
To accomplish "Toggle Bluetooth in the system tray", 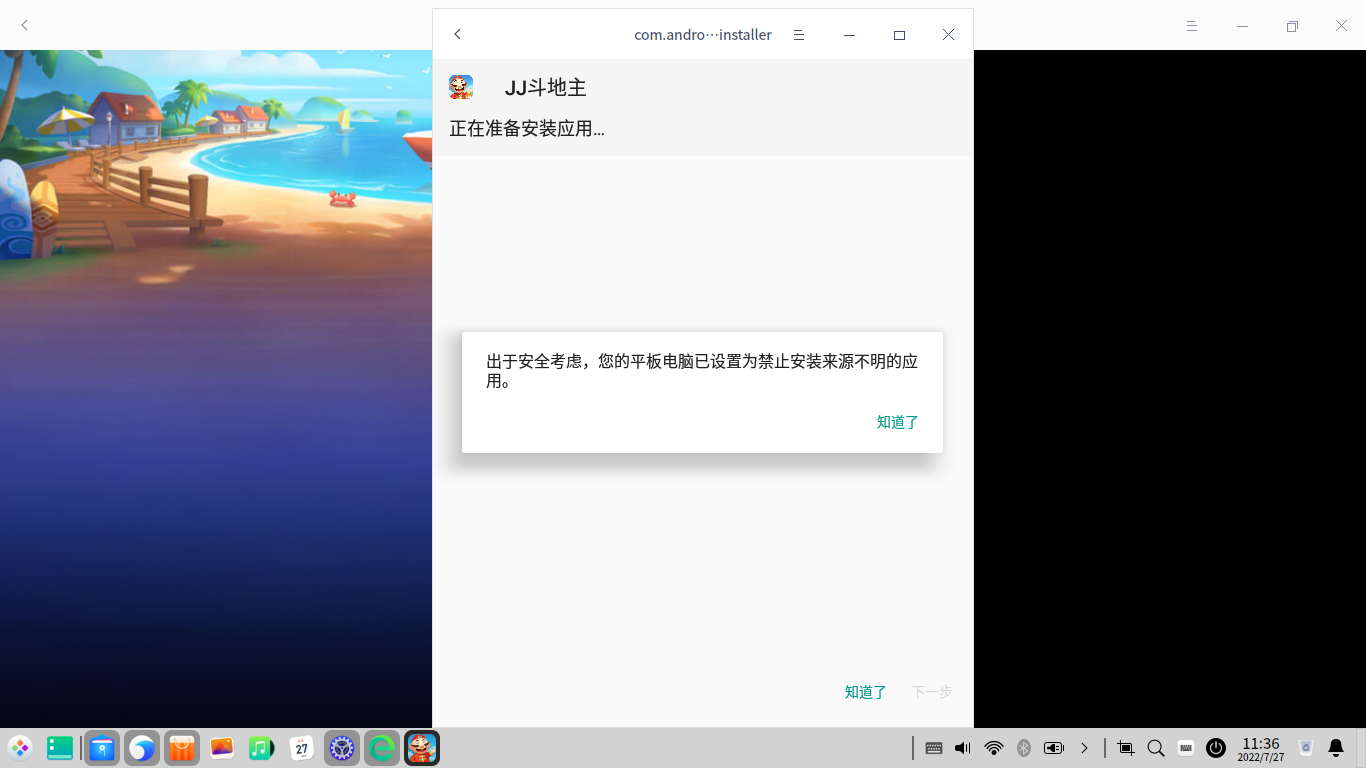I will tap(1023, 747).
